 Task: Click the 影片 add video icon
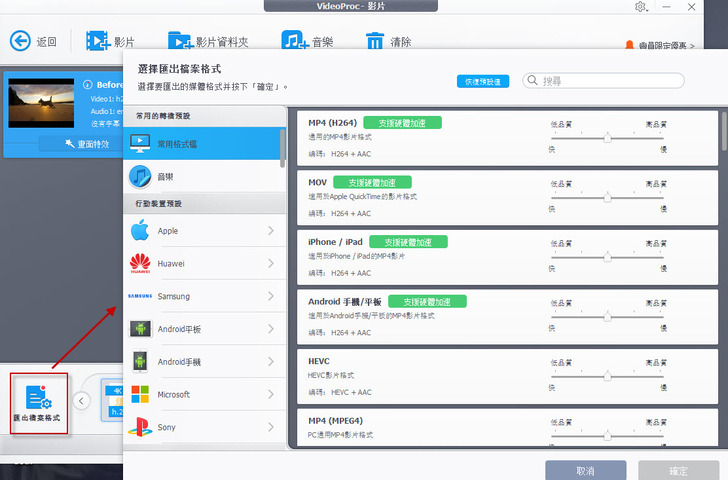click(97, 41)
